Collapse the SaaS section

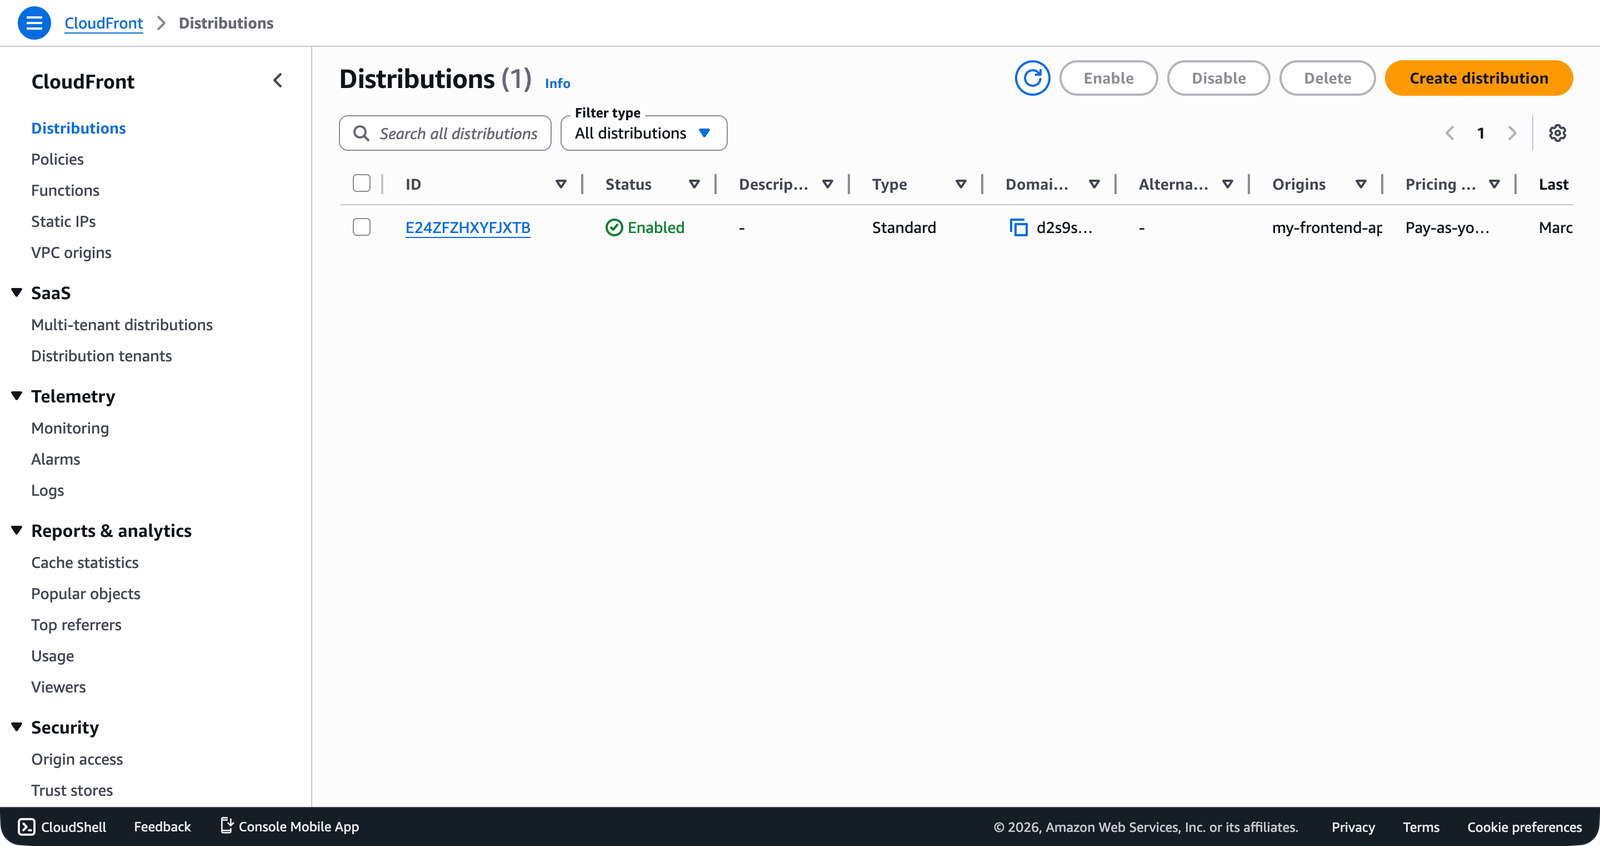tap(17, 293)
